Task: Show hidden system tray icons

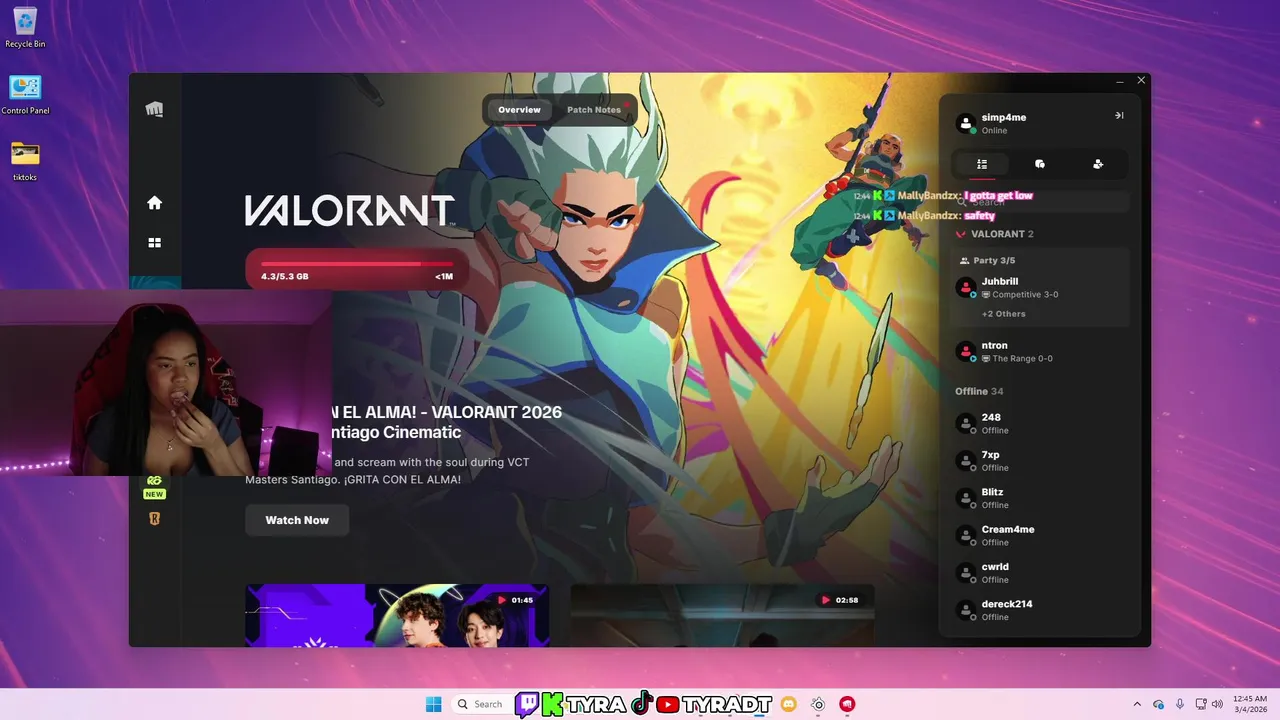Action: 1137,704
